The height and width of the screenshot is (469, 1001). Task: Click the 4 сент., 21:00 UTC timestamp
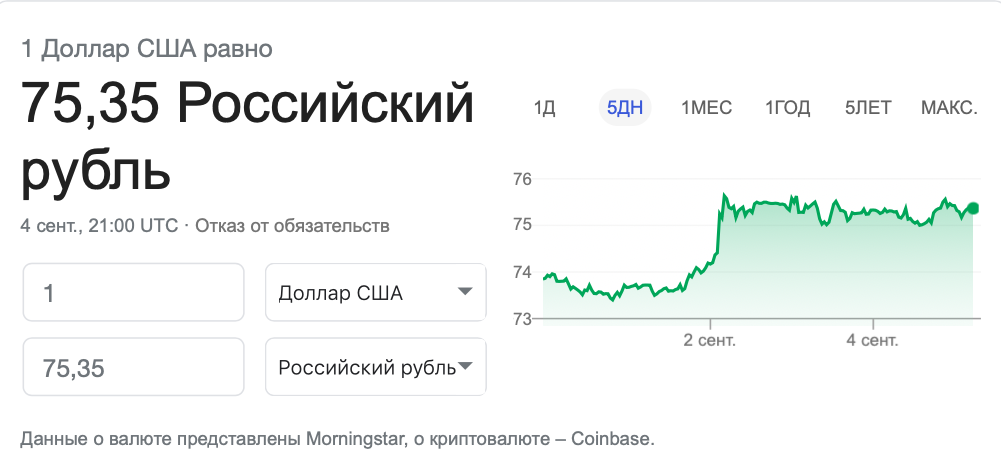(x=99, y=225)
